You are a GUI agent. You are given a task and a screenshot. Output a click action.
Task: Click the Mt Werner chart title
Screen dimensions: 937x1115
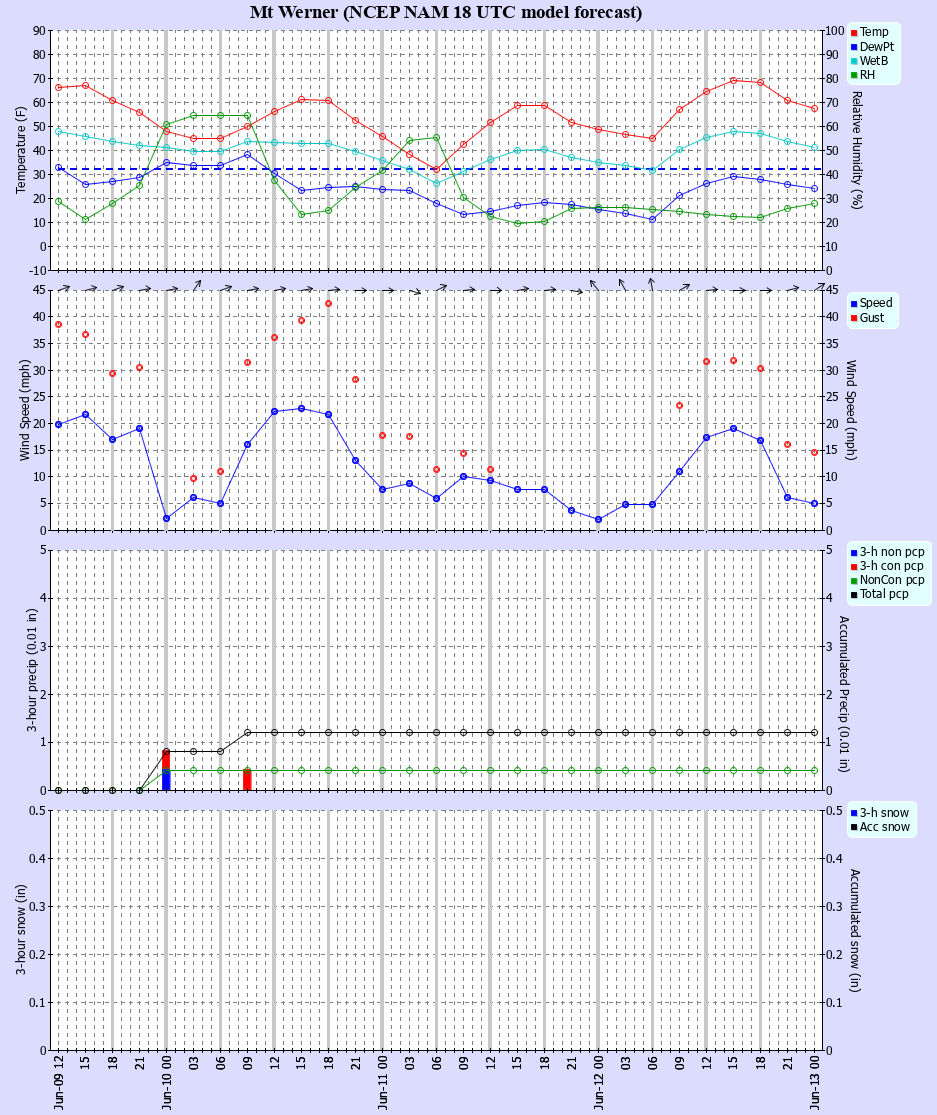point(446,12)
